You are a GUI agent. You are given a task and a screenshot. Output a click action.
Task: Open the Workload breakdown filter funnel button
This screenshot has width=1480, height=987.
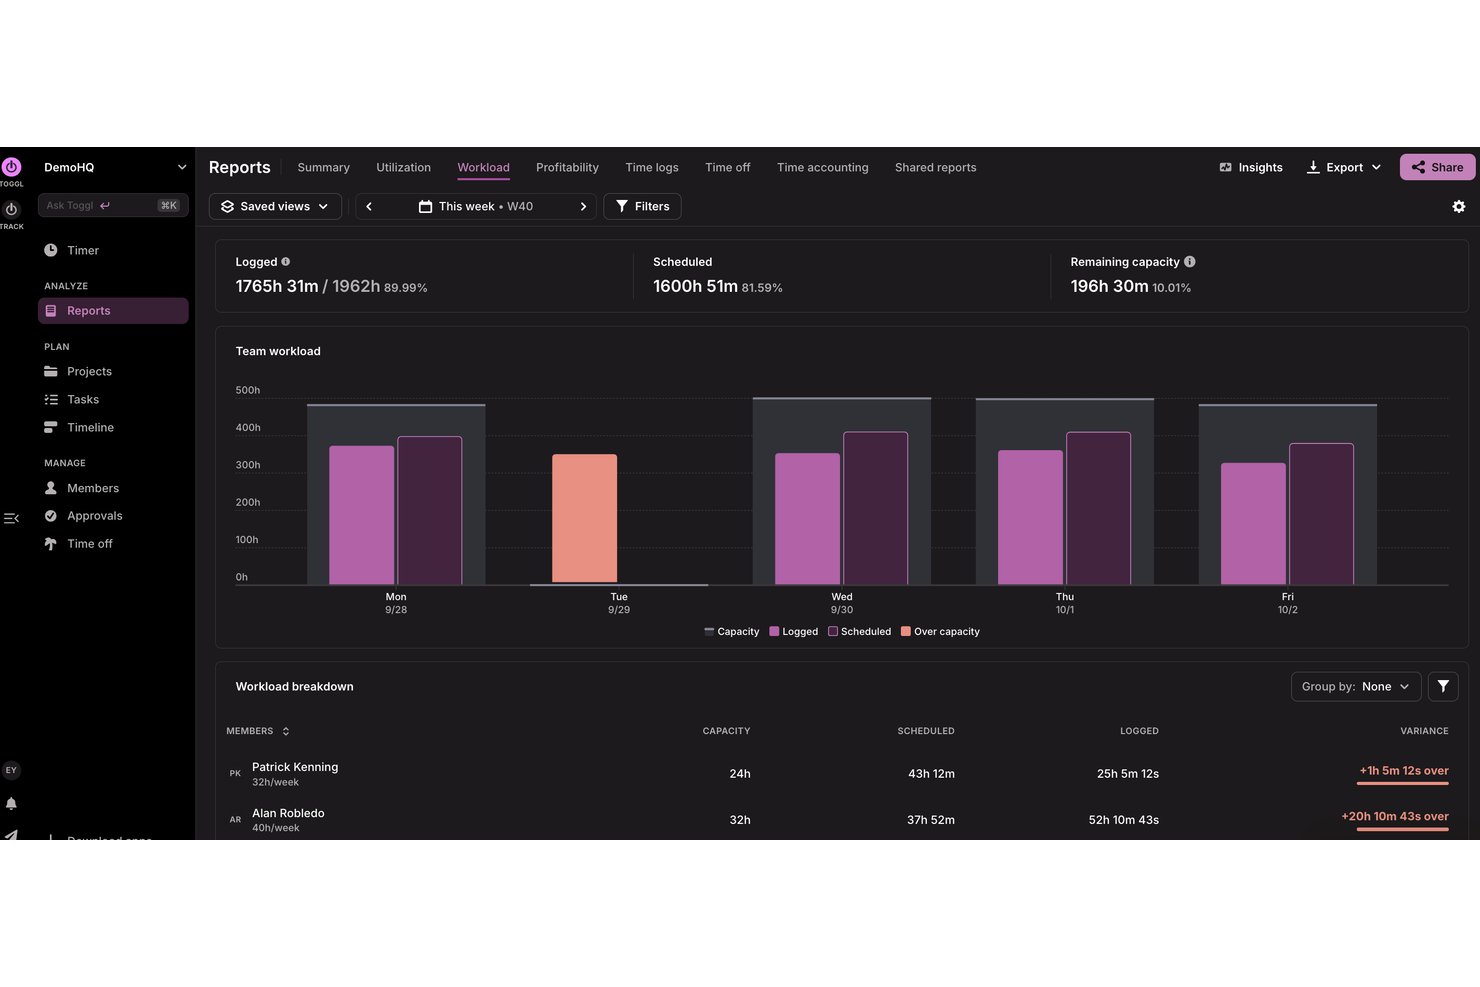coord(1443,686)
